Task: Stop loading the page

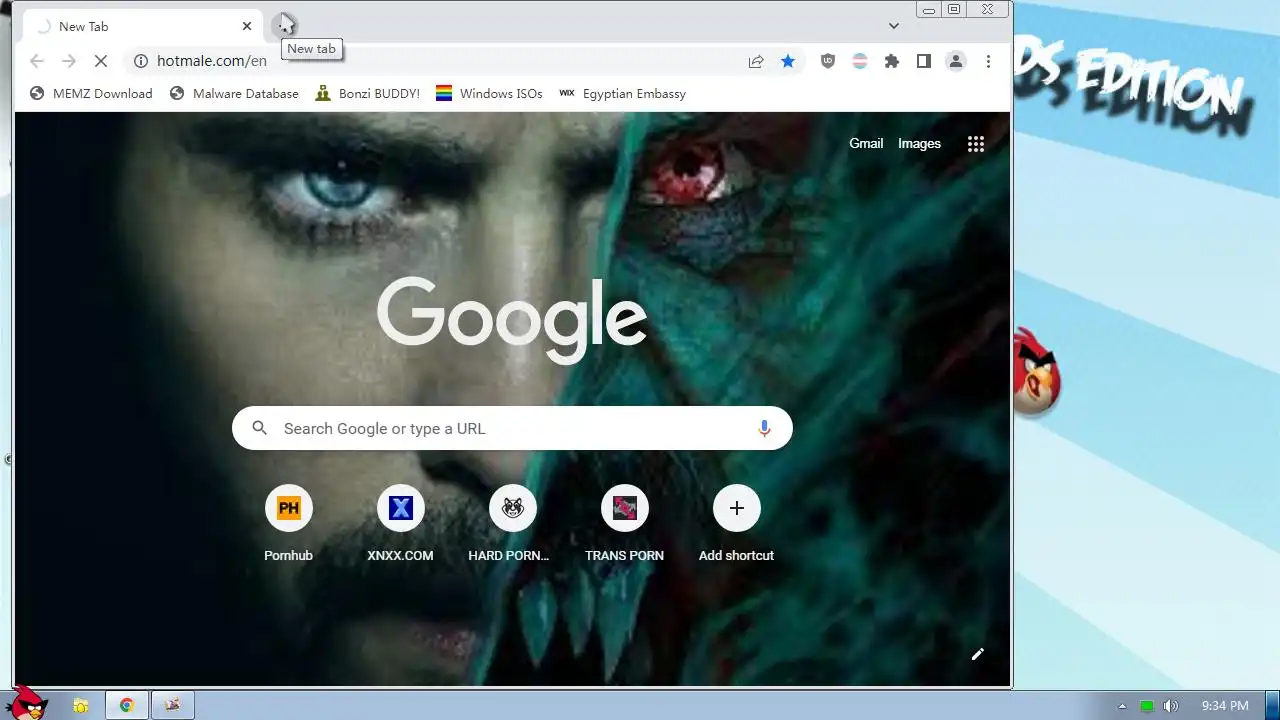Action: (101, 61)
